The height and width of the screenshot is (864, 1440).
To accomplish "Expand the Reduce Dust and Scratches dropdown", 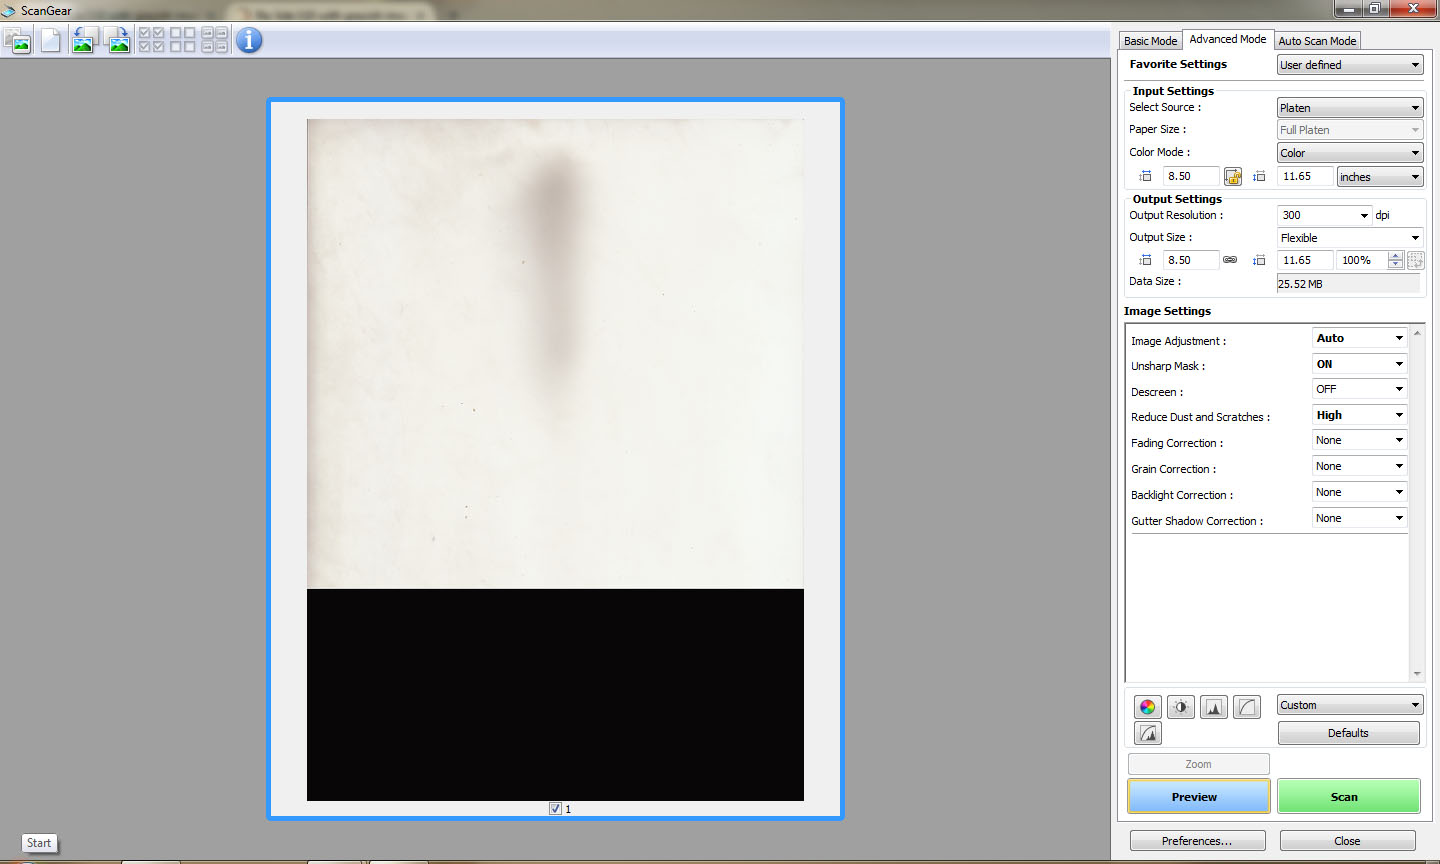I will click(1359, 415).
